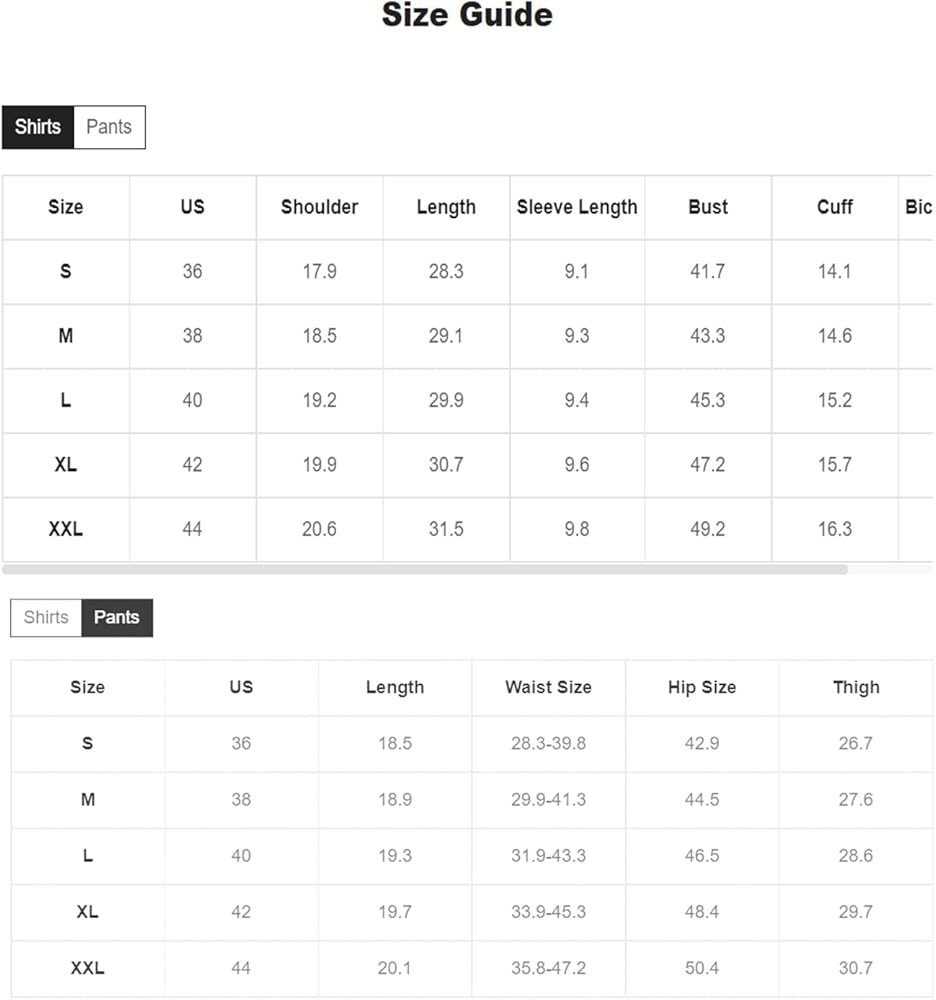The image size is (936, 1000).
Task: Click the Thigh column header
Action: (x=856, y=687)
